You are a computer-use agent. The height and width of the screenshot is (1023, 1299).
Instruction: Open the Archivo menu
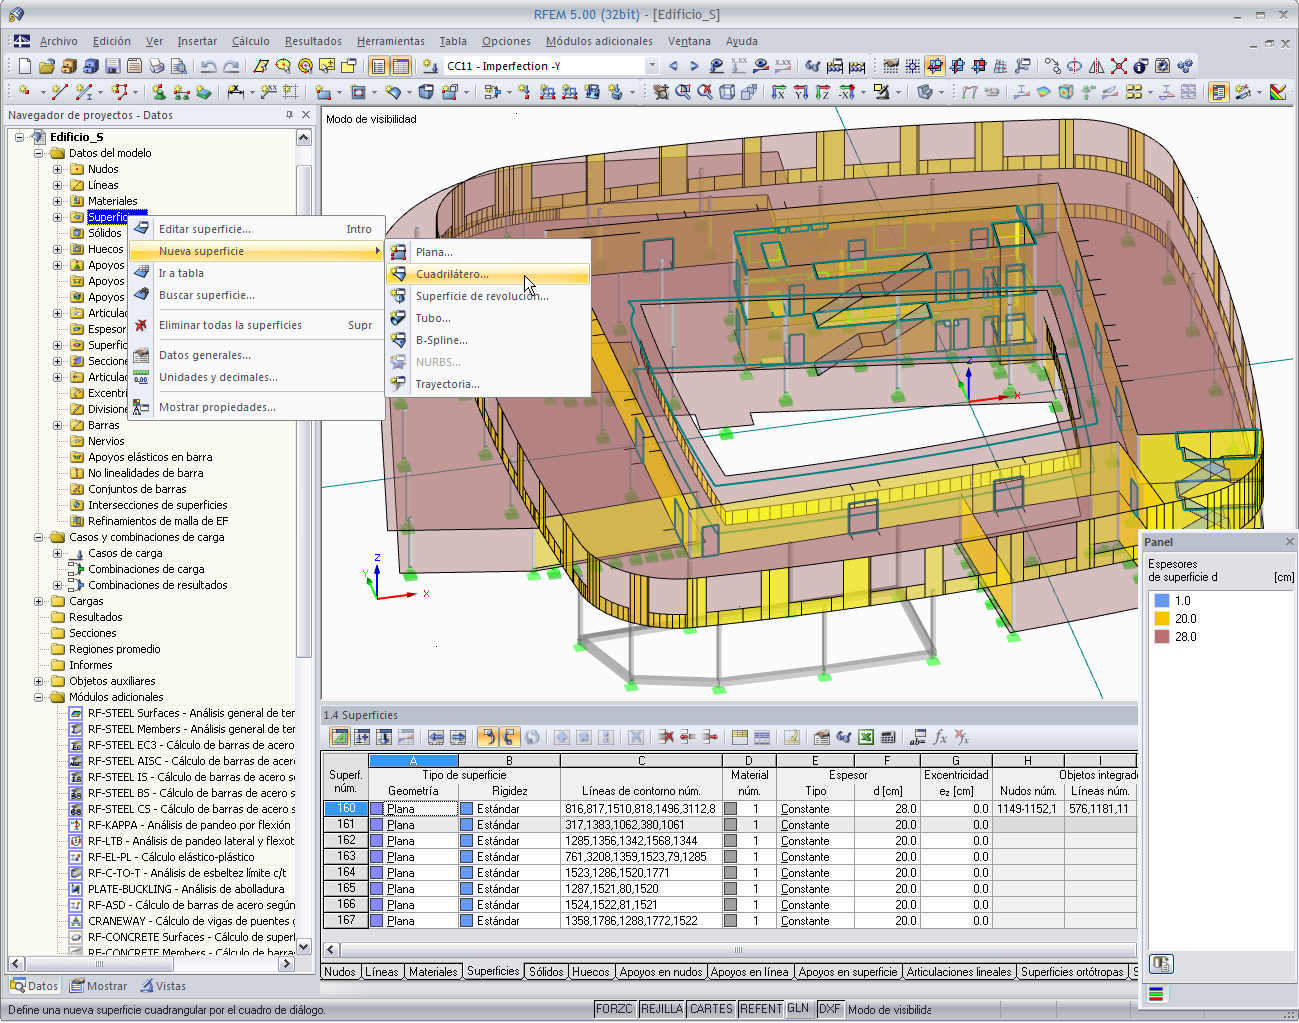pyautogui.click(x=59, y=41)
